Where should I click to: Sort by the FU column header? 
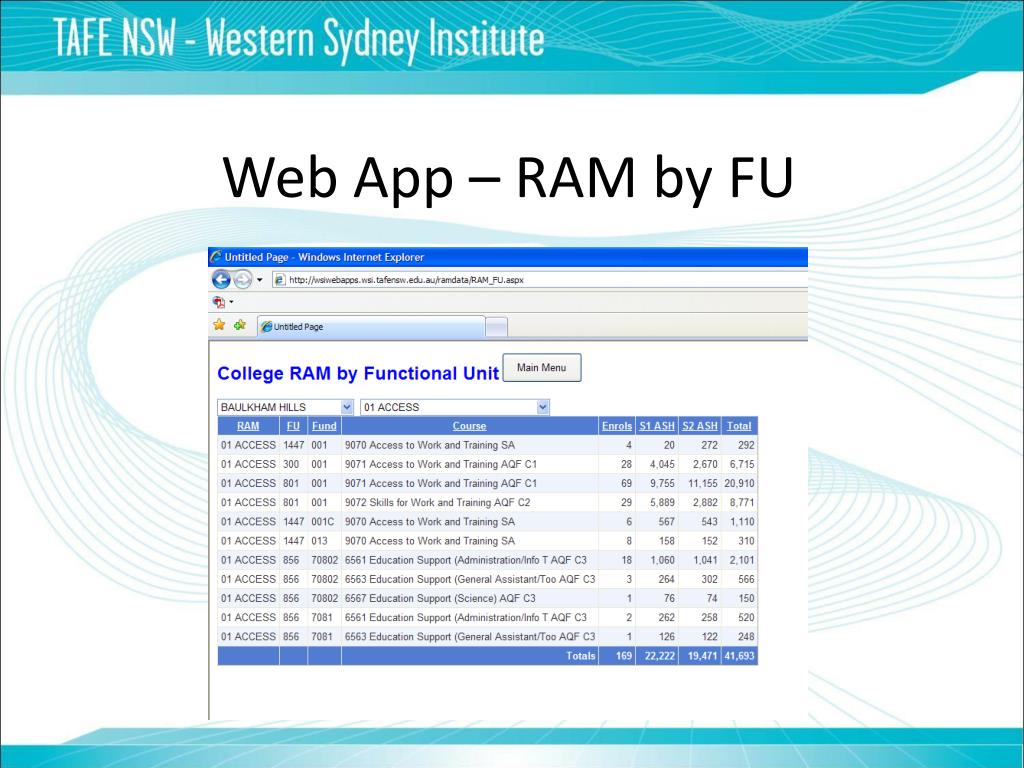[293, 426]
